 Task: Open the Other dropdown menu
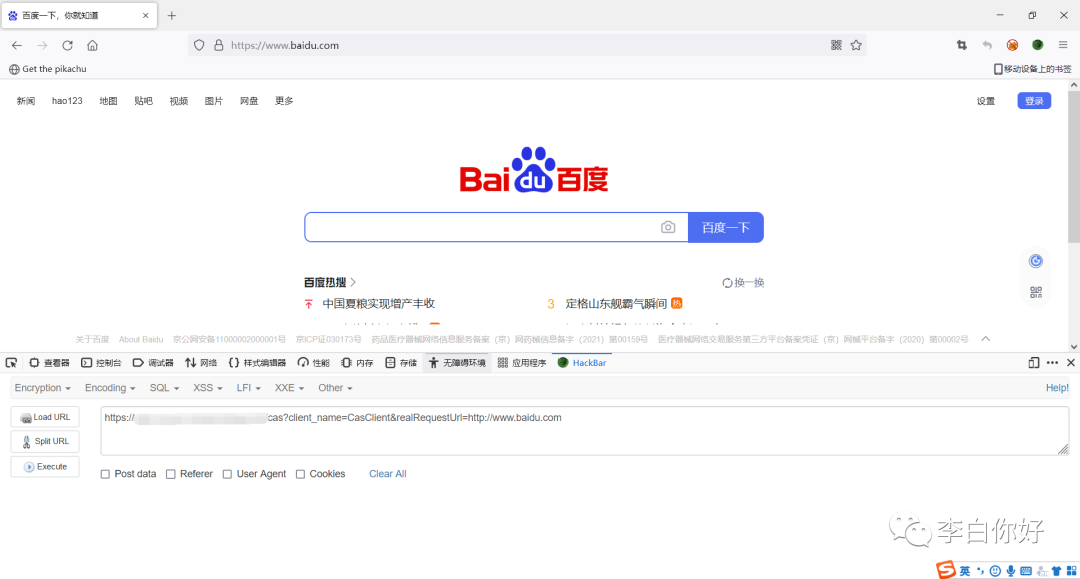click(x=335, y=388)
